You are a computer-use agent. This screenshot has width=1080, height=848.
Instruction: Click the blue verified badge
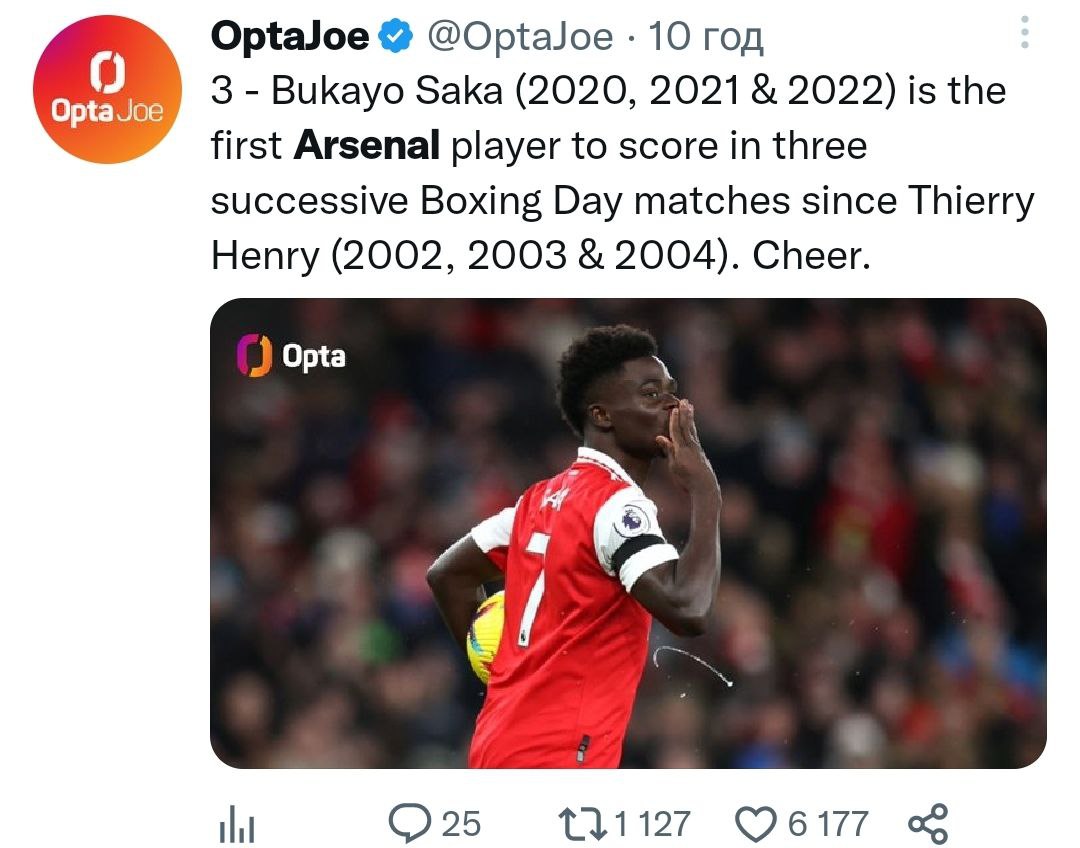pos(397,37)
